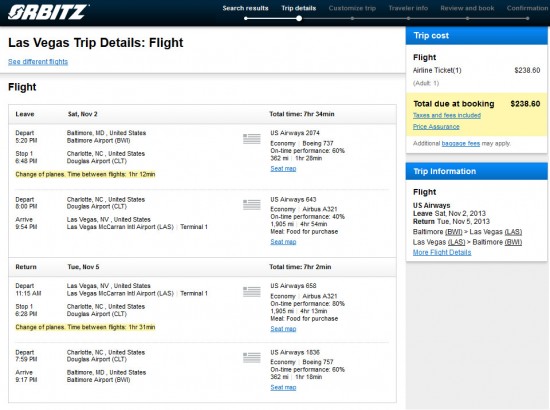Click the baggage fees link
This screenshot has width=550, height=410.
(x=461, y=143)
